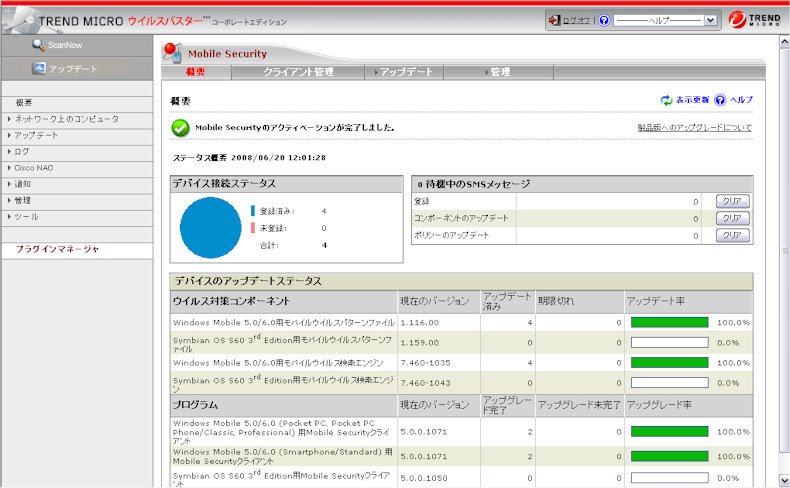Click the 表示更新 link

(692, 100)
